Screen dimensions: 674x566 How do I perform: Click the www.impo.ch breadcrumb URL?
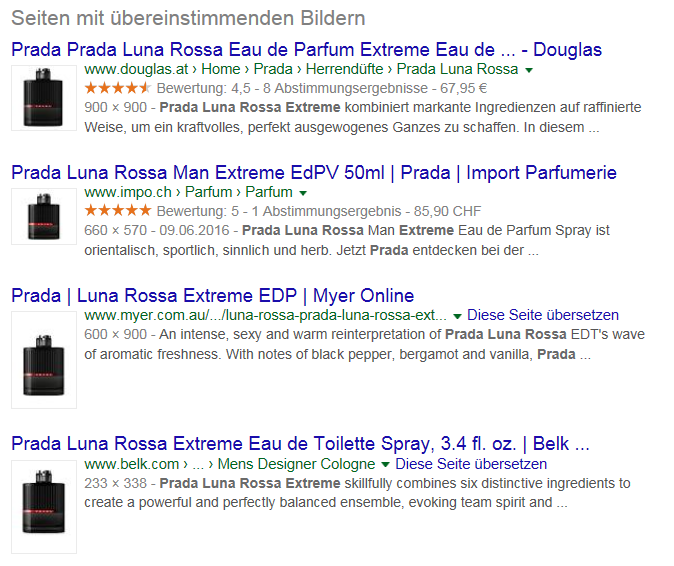click(x=128, y=192)
